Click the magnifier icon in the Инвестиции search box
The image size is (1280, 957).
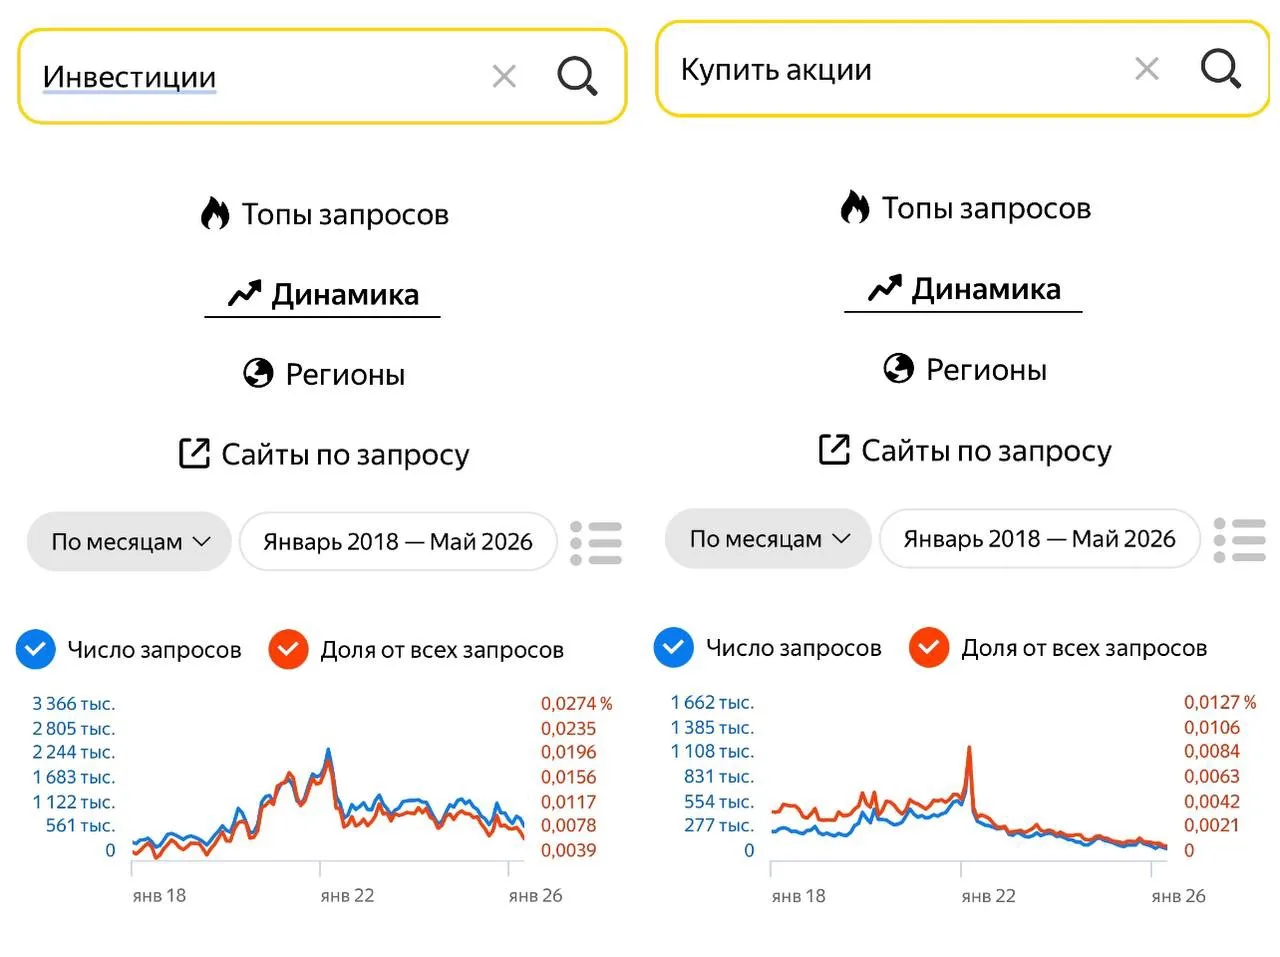(577, 76)
